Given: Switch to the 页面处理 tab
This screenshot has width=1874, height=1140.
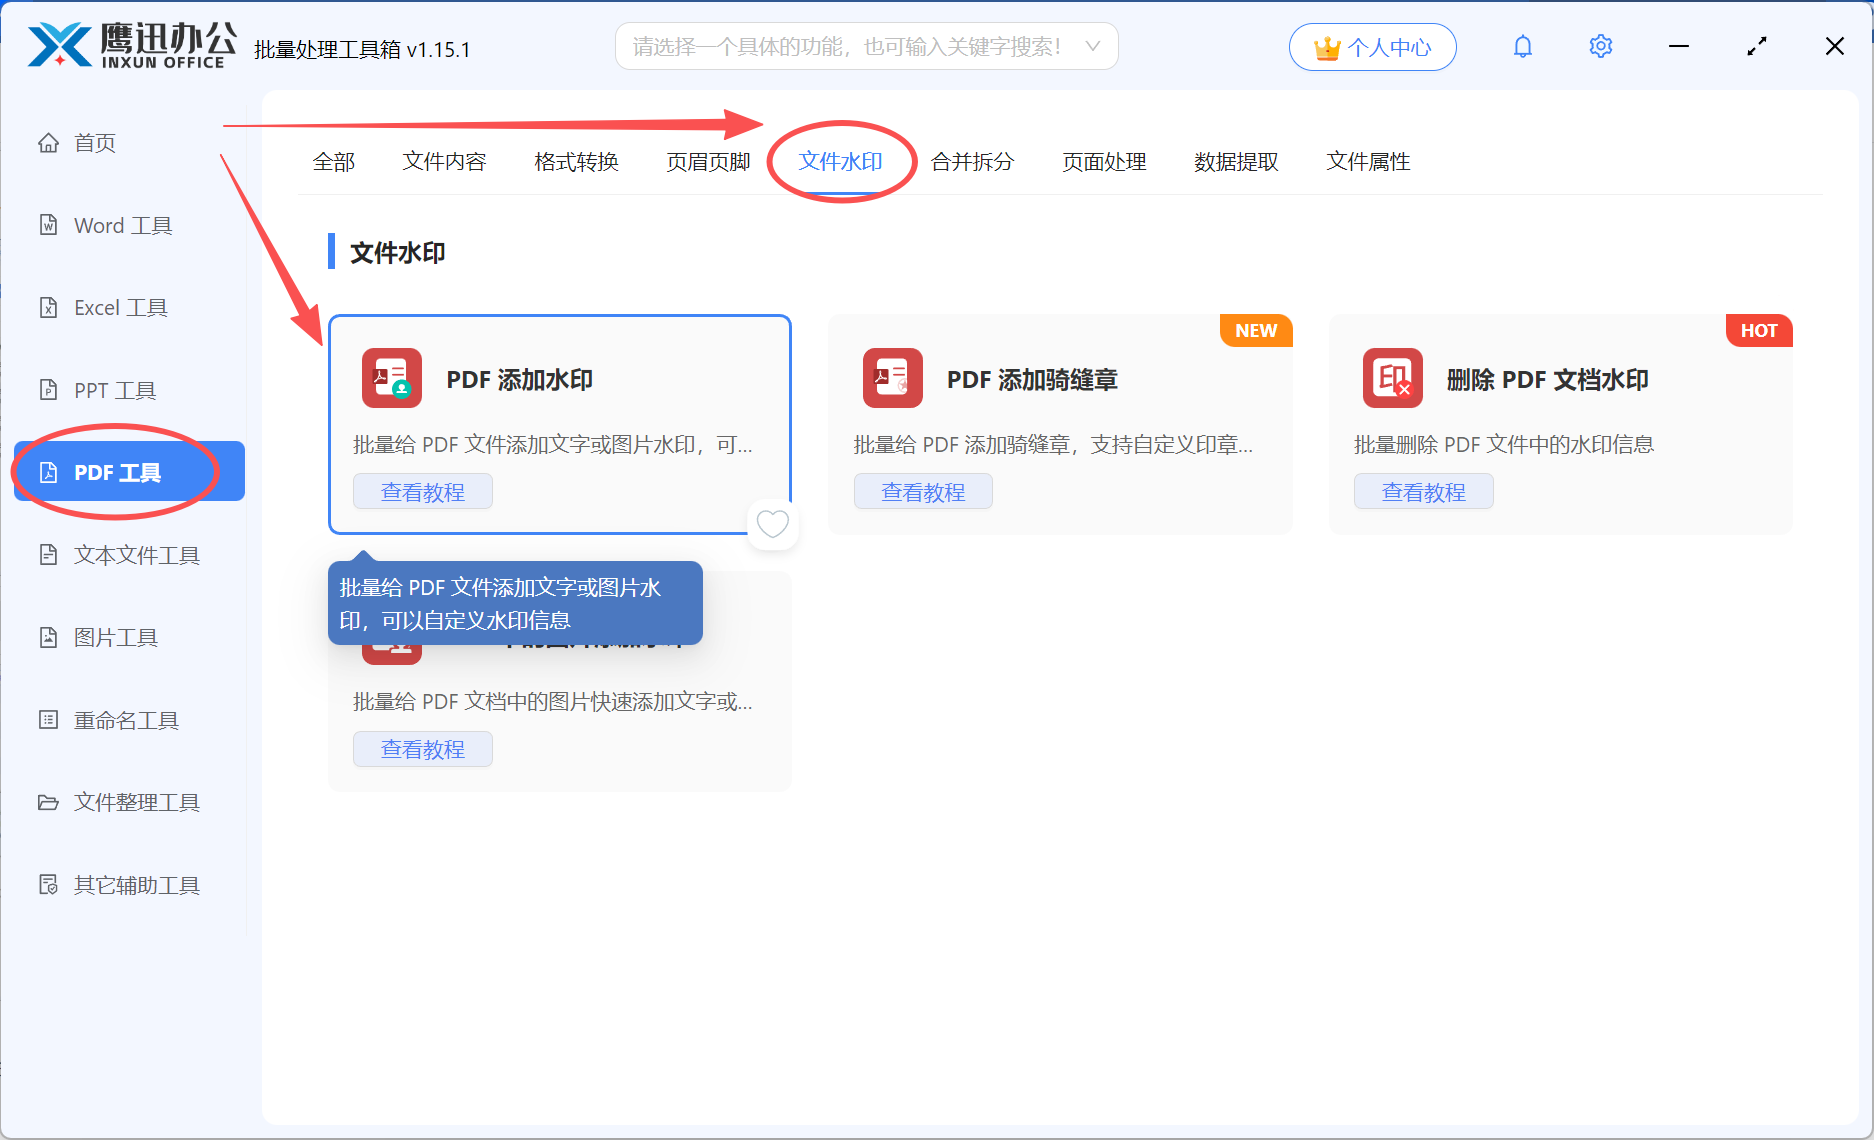Looking at the screenshot, I should pos(1104,162).
